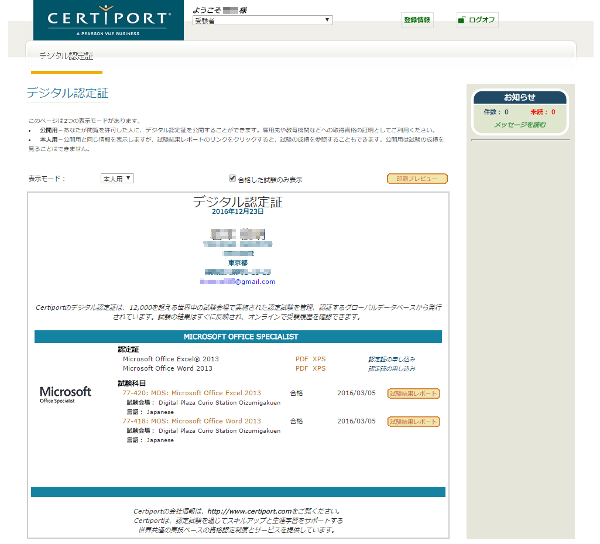The image size is (600, 544).
Task: Click the 未読 unread count in お知らせ
Action: tap(543, 112)
